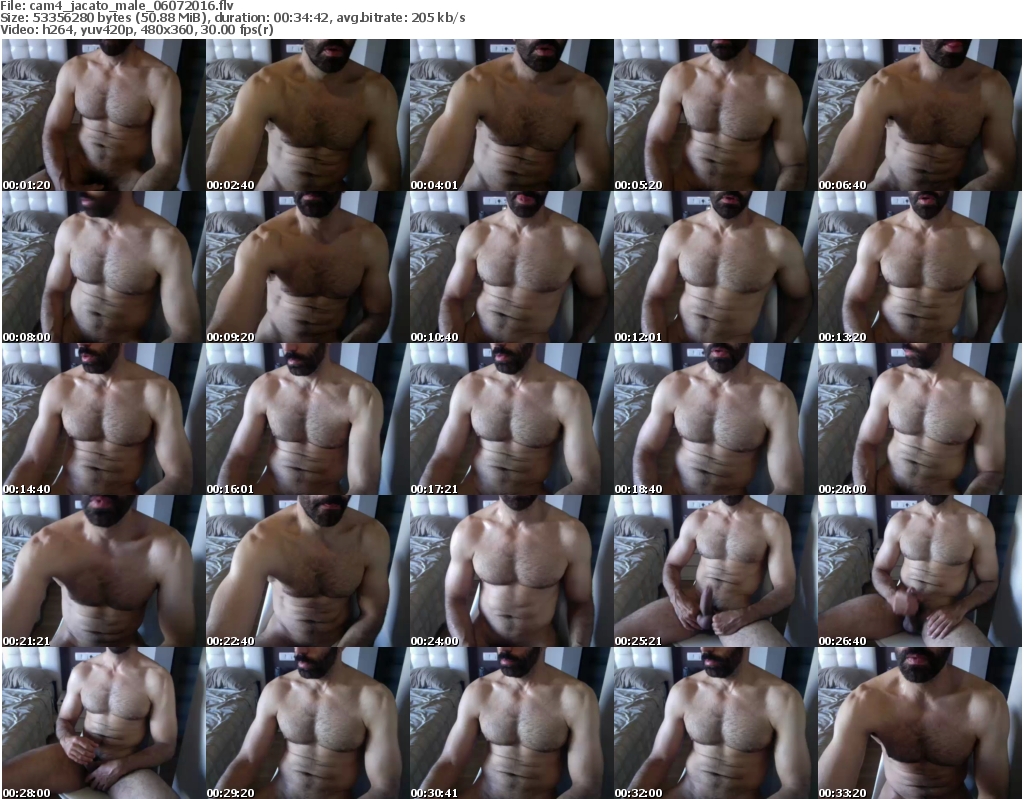Open the thumbnail stamped 00:04:01
1024x799 pixels.
(x=510, y=115)
